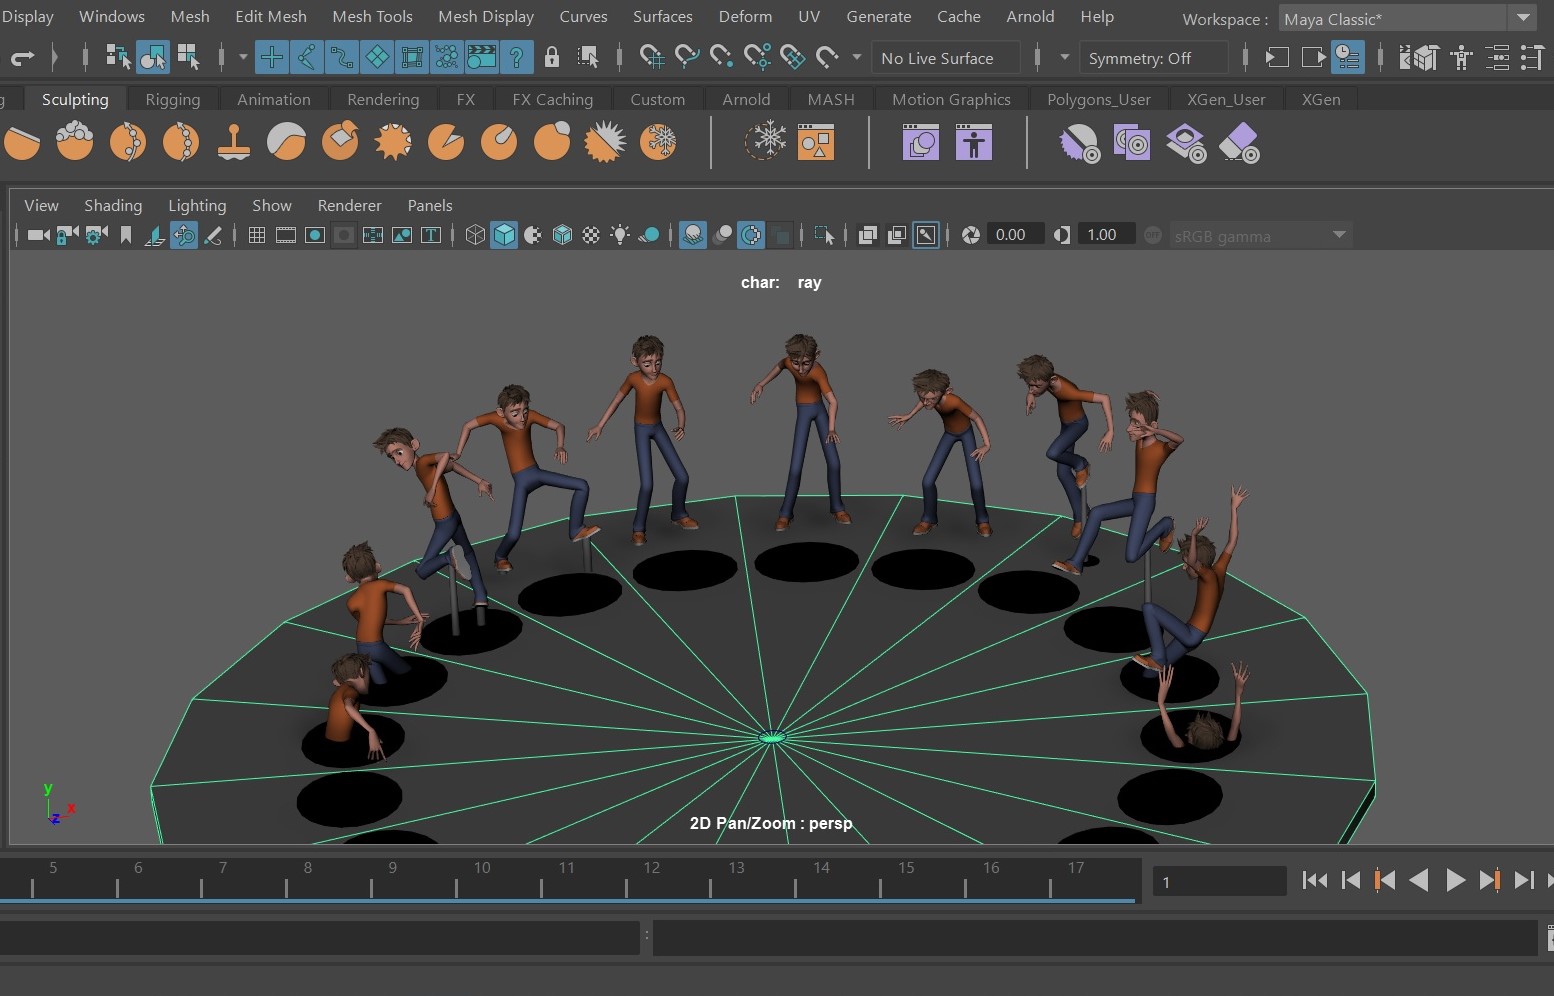
Task: Toggle use all lights bulb icon
Action: pyautogui.click(x=620, y=235)
